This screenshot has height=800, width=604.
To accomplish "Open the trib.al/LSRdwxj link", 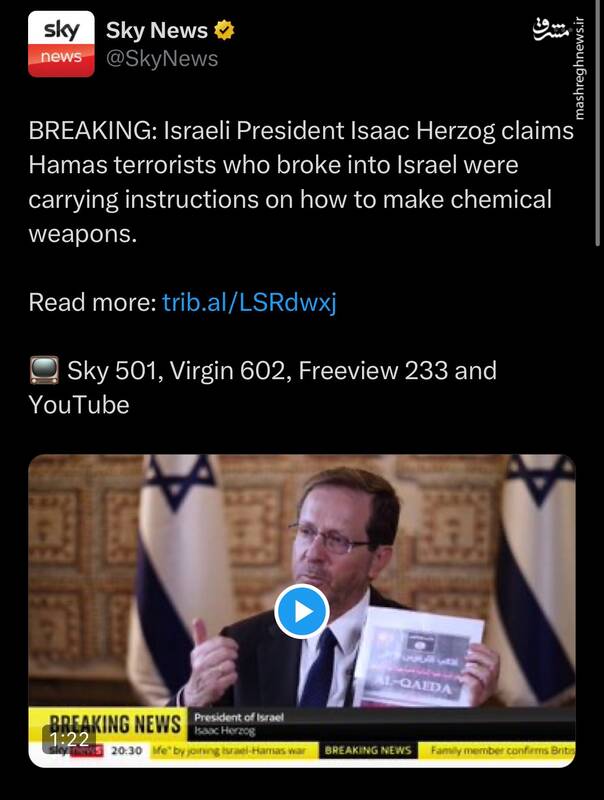I will pos(249,302).
